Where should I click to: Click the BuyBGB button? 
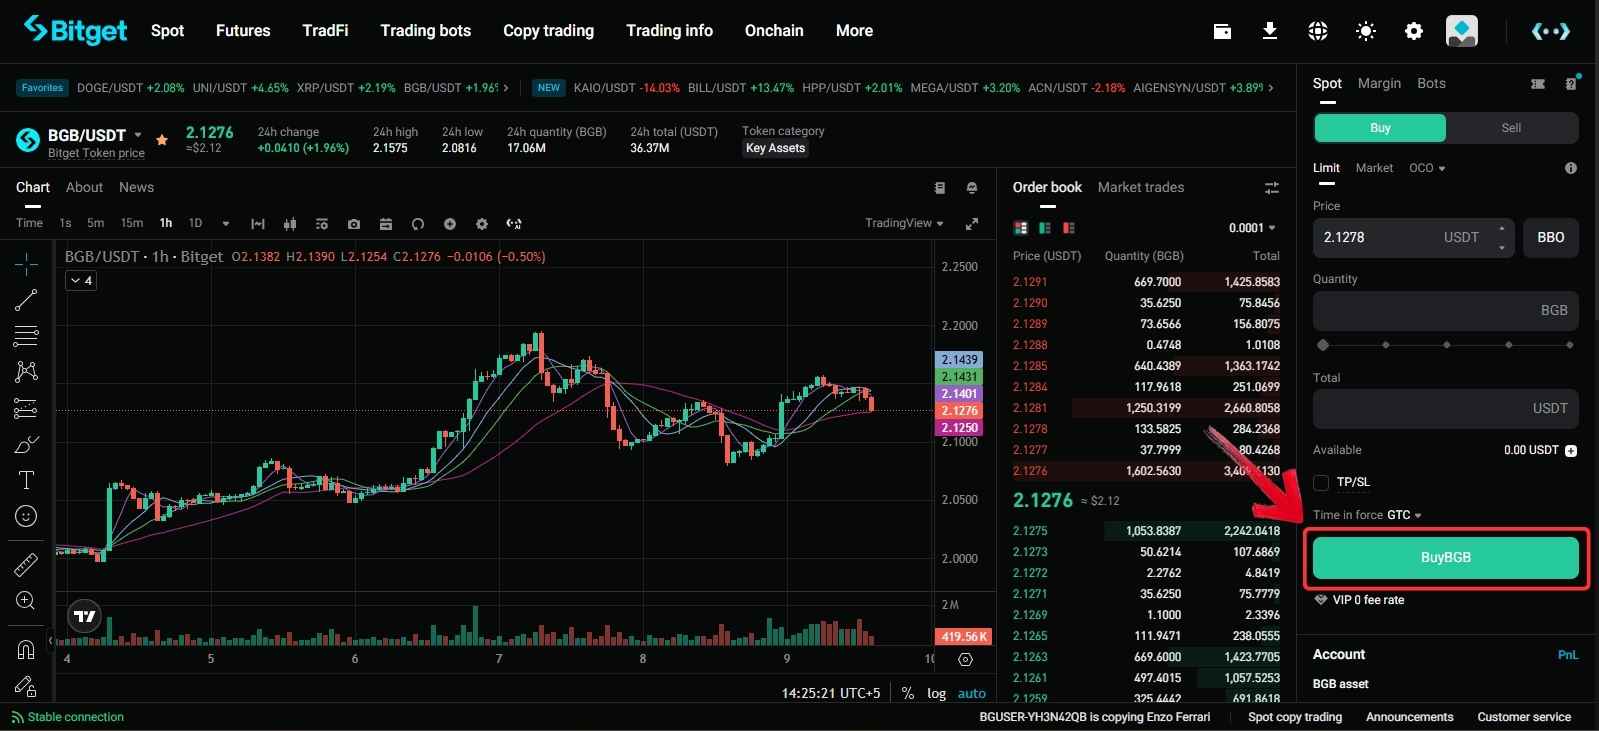[1446, 558]
